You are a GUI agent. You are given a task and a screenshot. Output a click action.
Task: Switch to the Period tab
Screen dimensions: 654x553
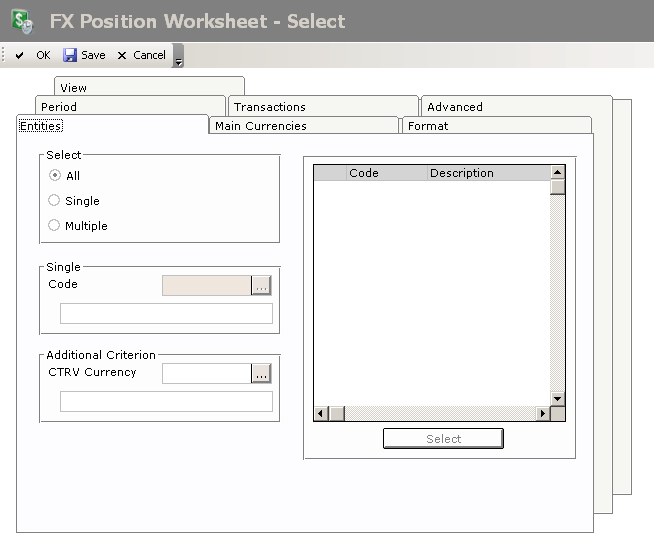(59, 107)
